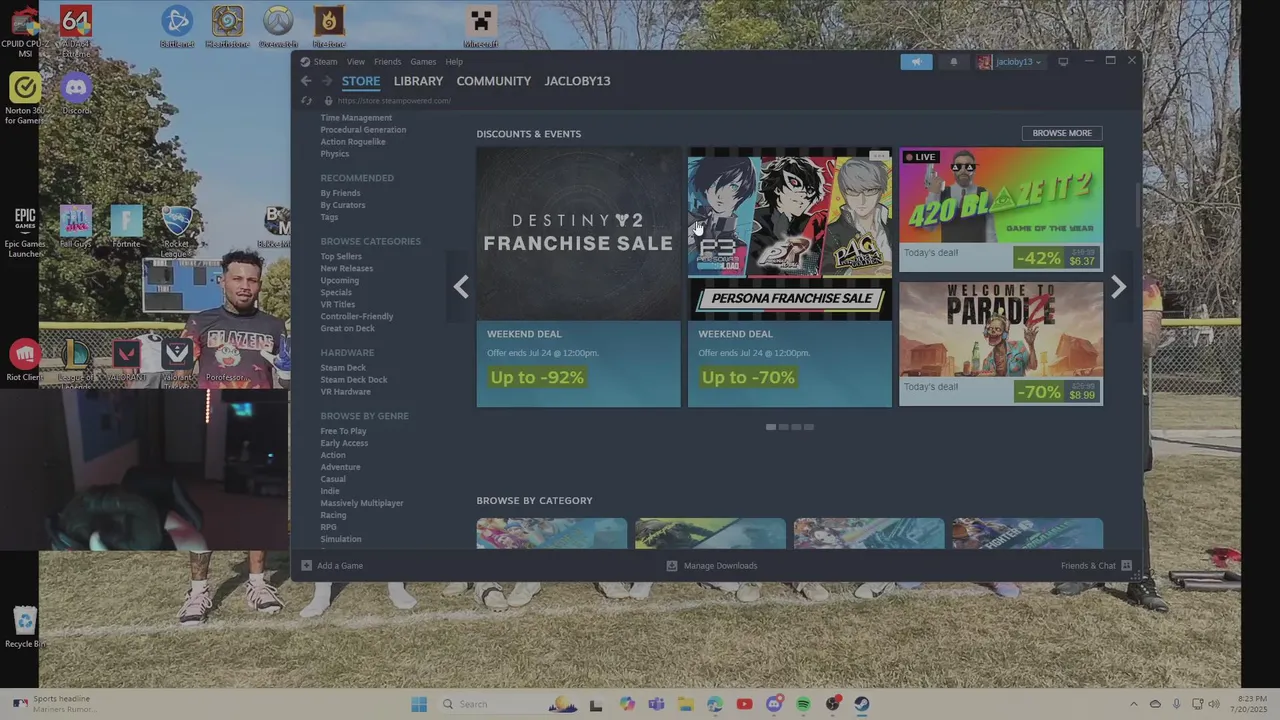Open the 420 Blaze It 2 deal

point(1001,209)
